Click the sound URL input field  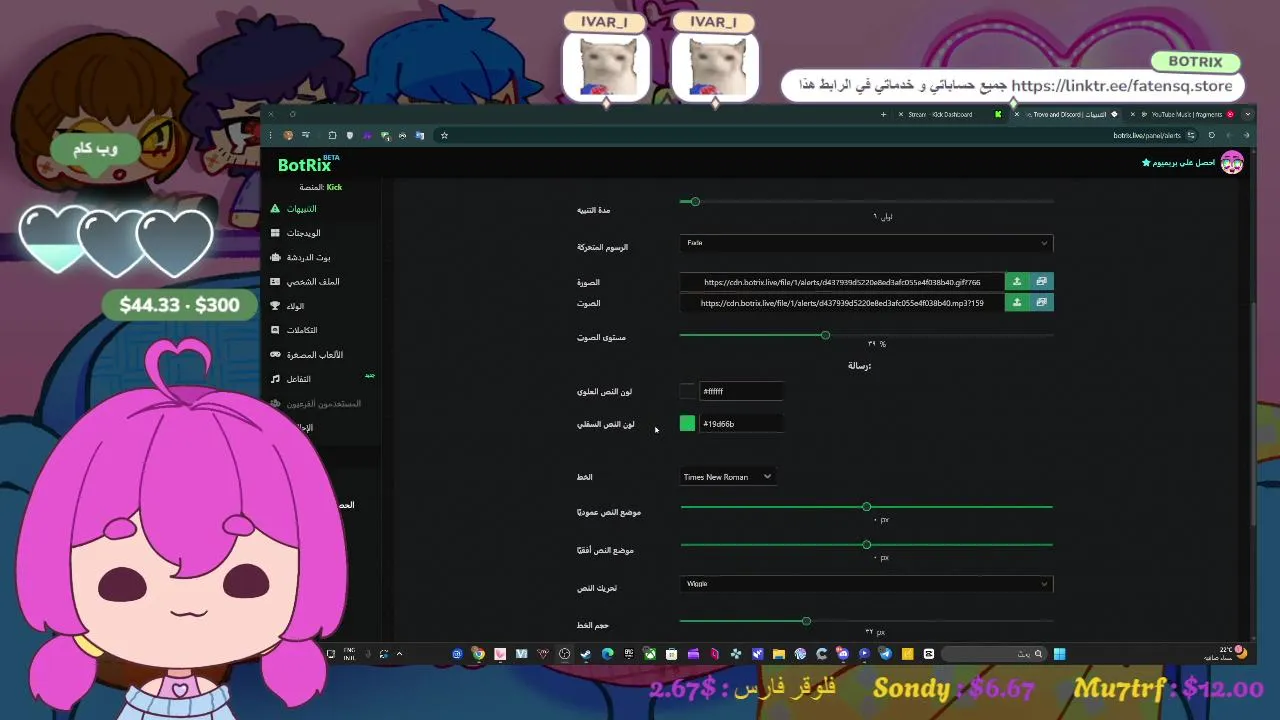click(842, 302)
